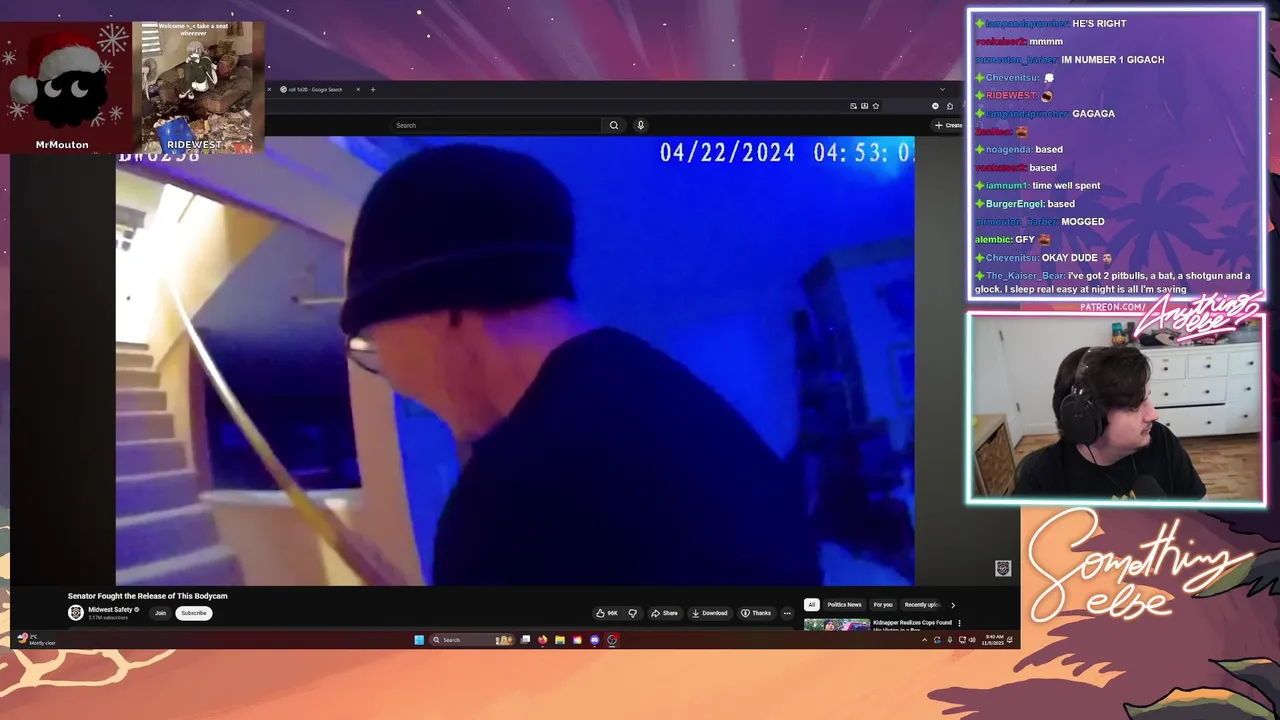Join Midwest Safety channel membership
Screen dimensions: 1280x720
160,613
